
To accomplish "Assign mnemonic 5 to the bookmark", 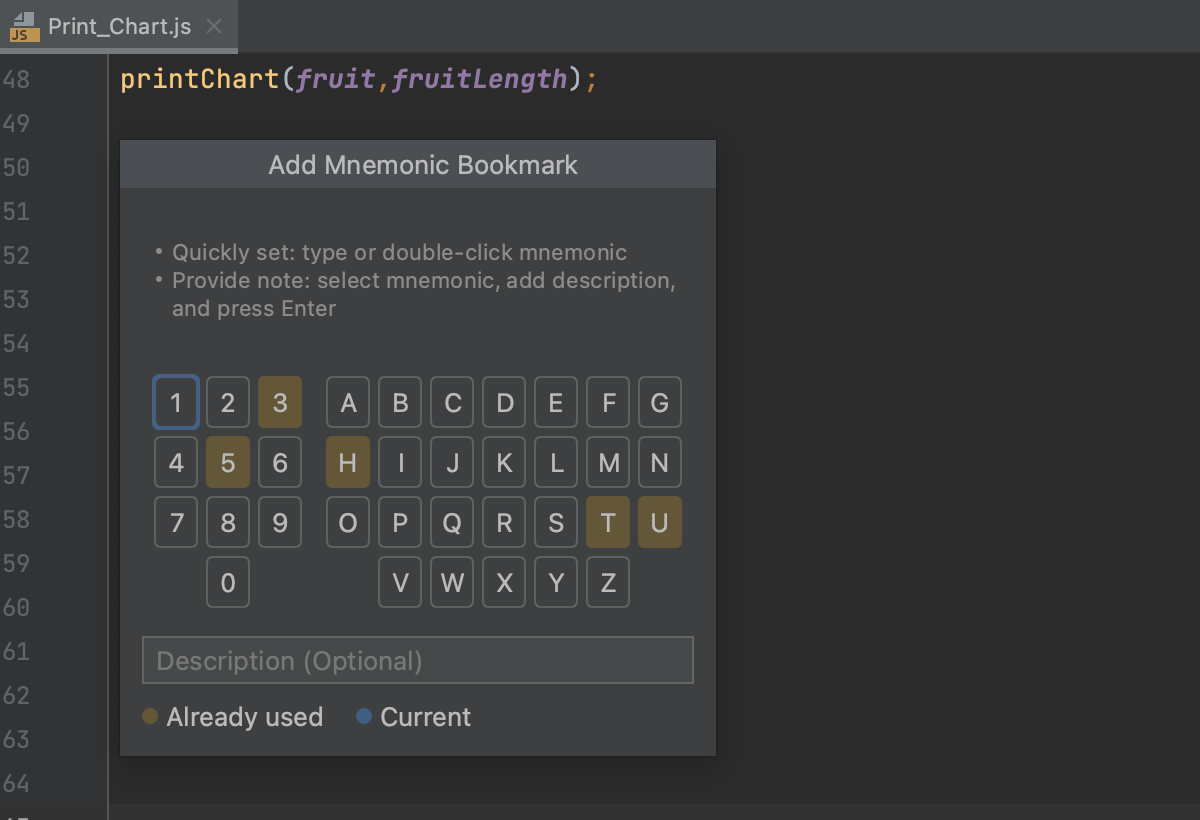I will 228,462.
